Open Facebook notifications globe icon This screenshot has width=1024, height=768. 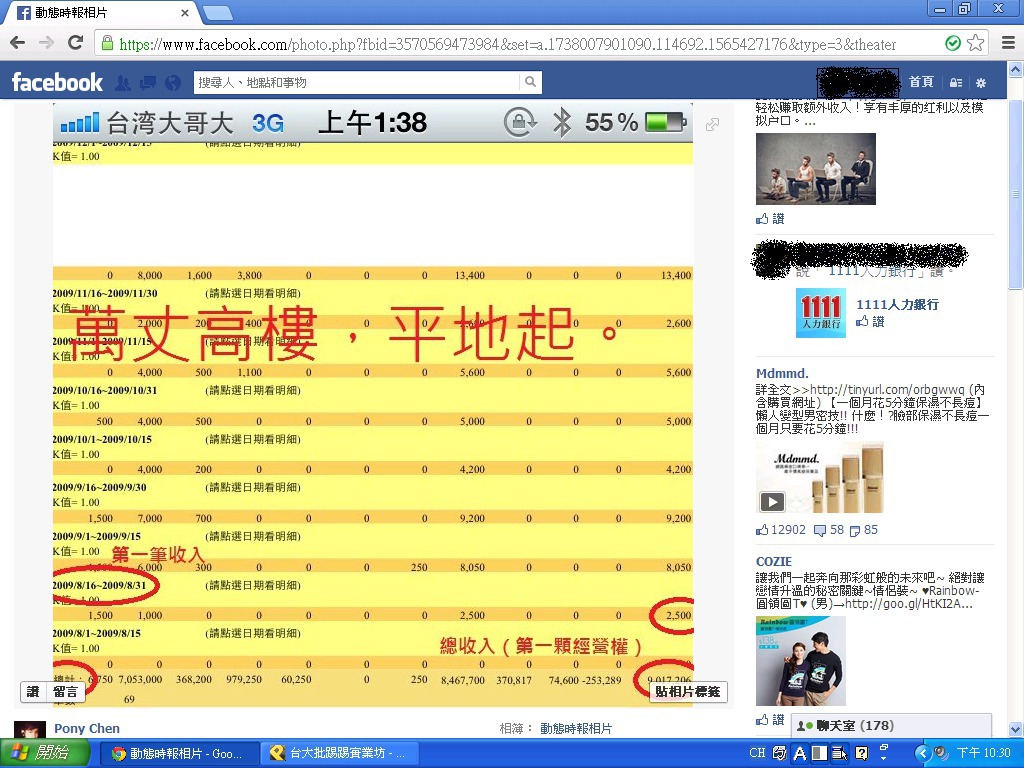pos(173,82)
